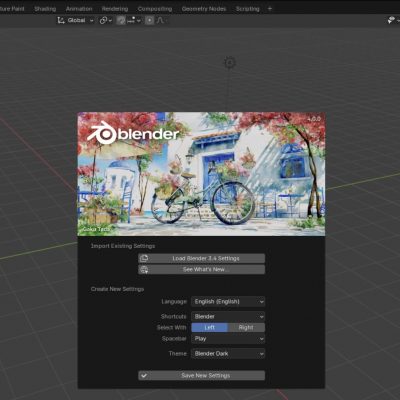Toggle proportional editing
The width and height of the screenshot is (400, 400).
coord(149,20)
